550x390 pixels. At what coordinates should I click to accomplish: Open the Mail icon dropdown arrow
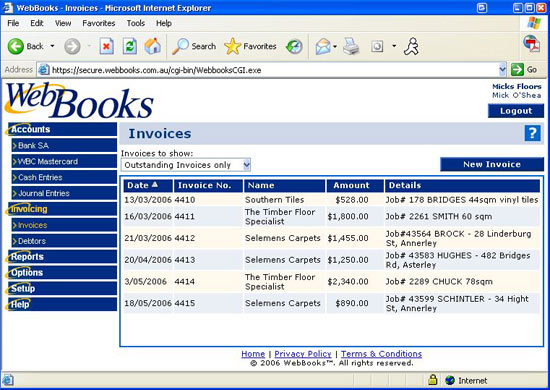click(335, 46)
